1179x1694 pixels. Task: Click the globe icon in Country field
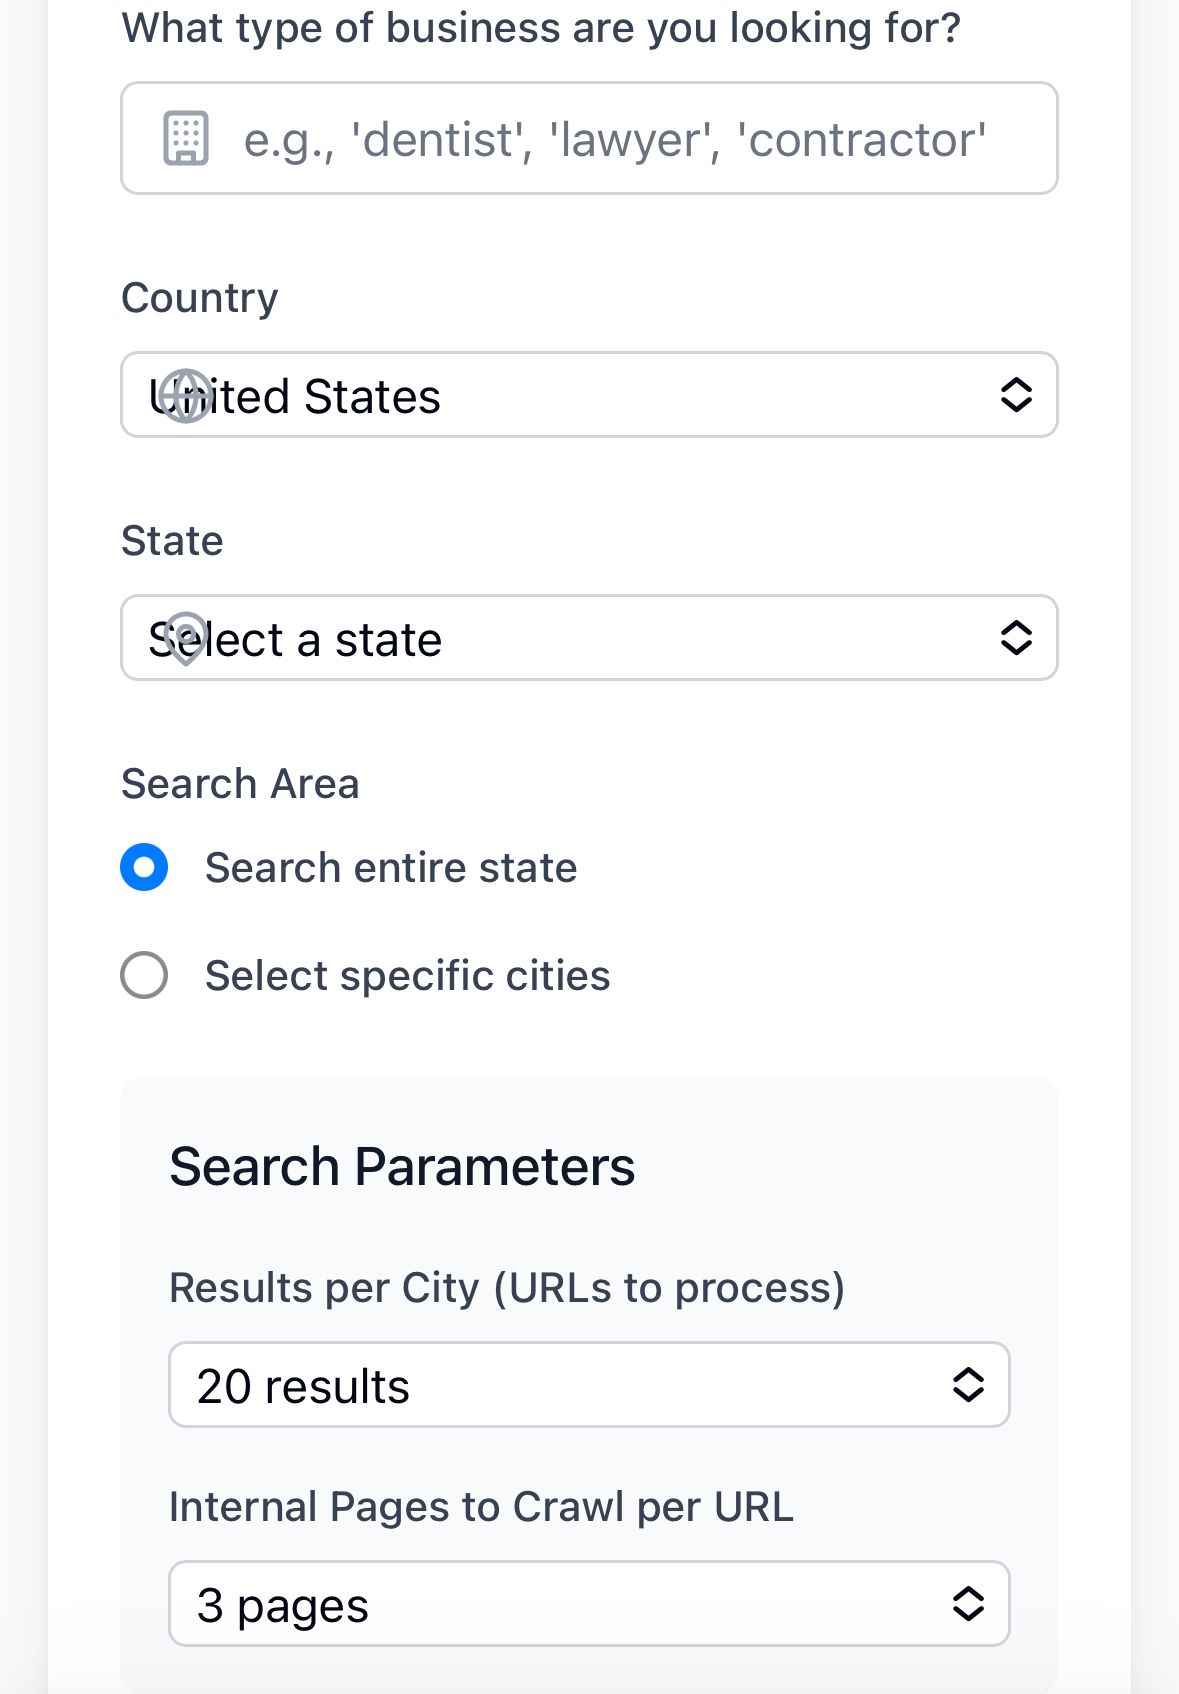(x=186, y=396)
